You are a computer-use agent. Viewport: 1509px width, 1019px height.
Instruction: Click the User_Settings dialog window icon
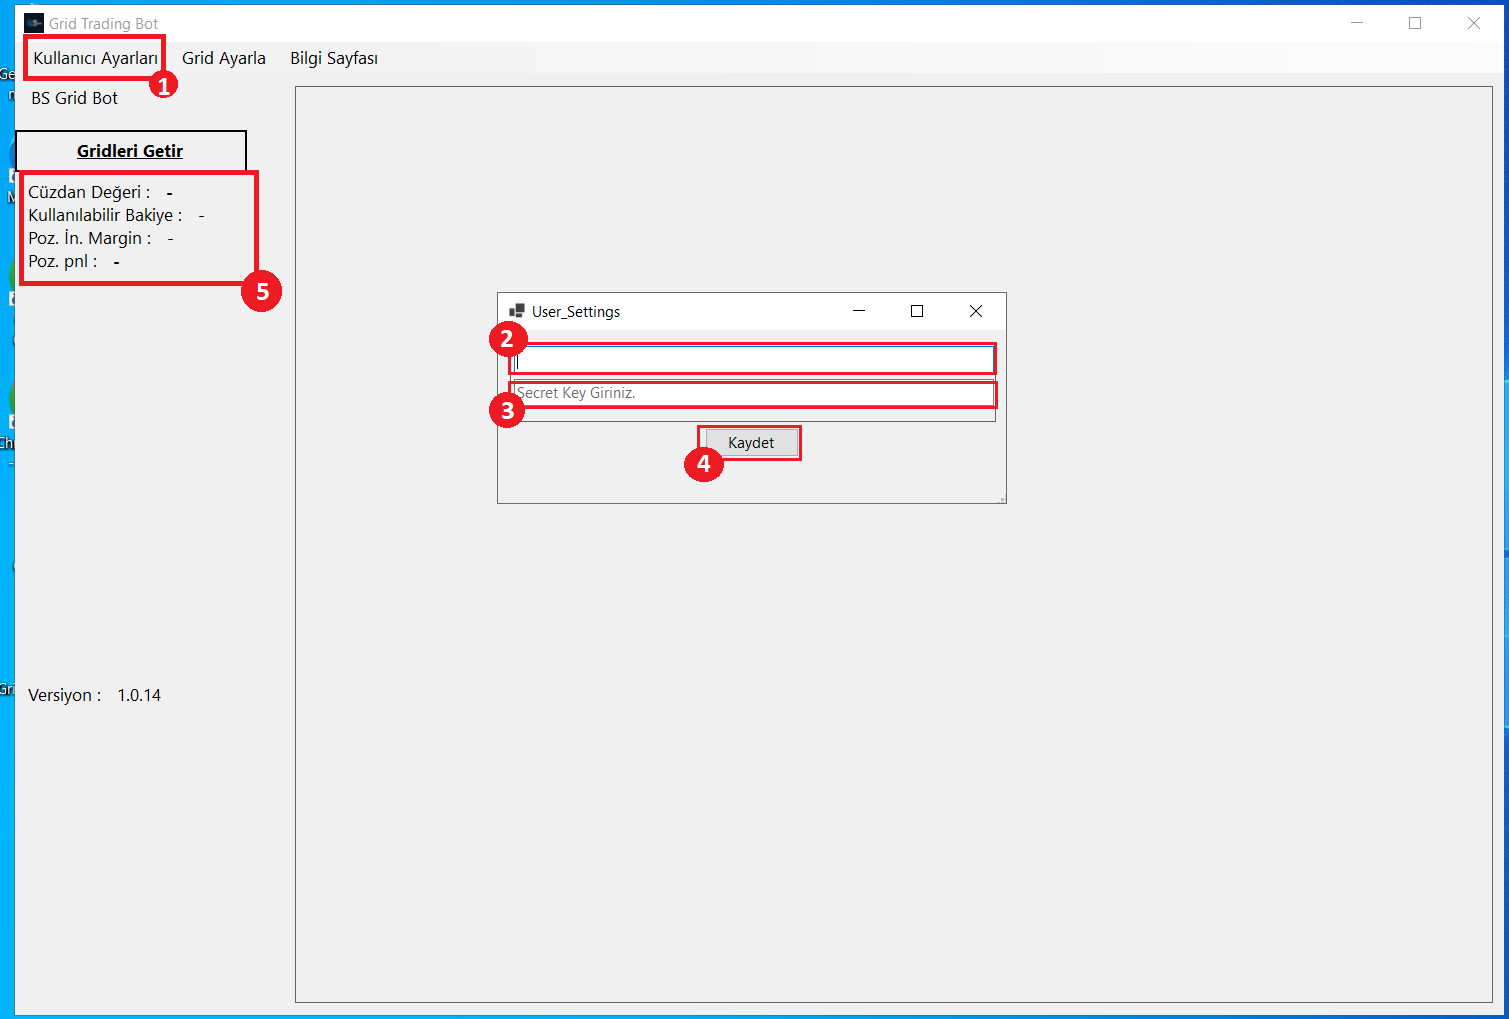[516, 311]
